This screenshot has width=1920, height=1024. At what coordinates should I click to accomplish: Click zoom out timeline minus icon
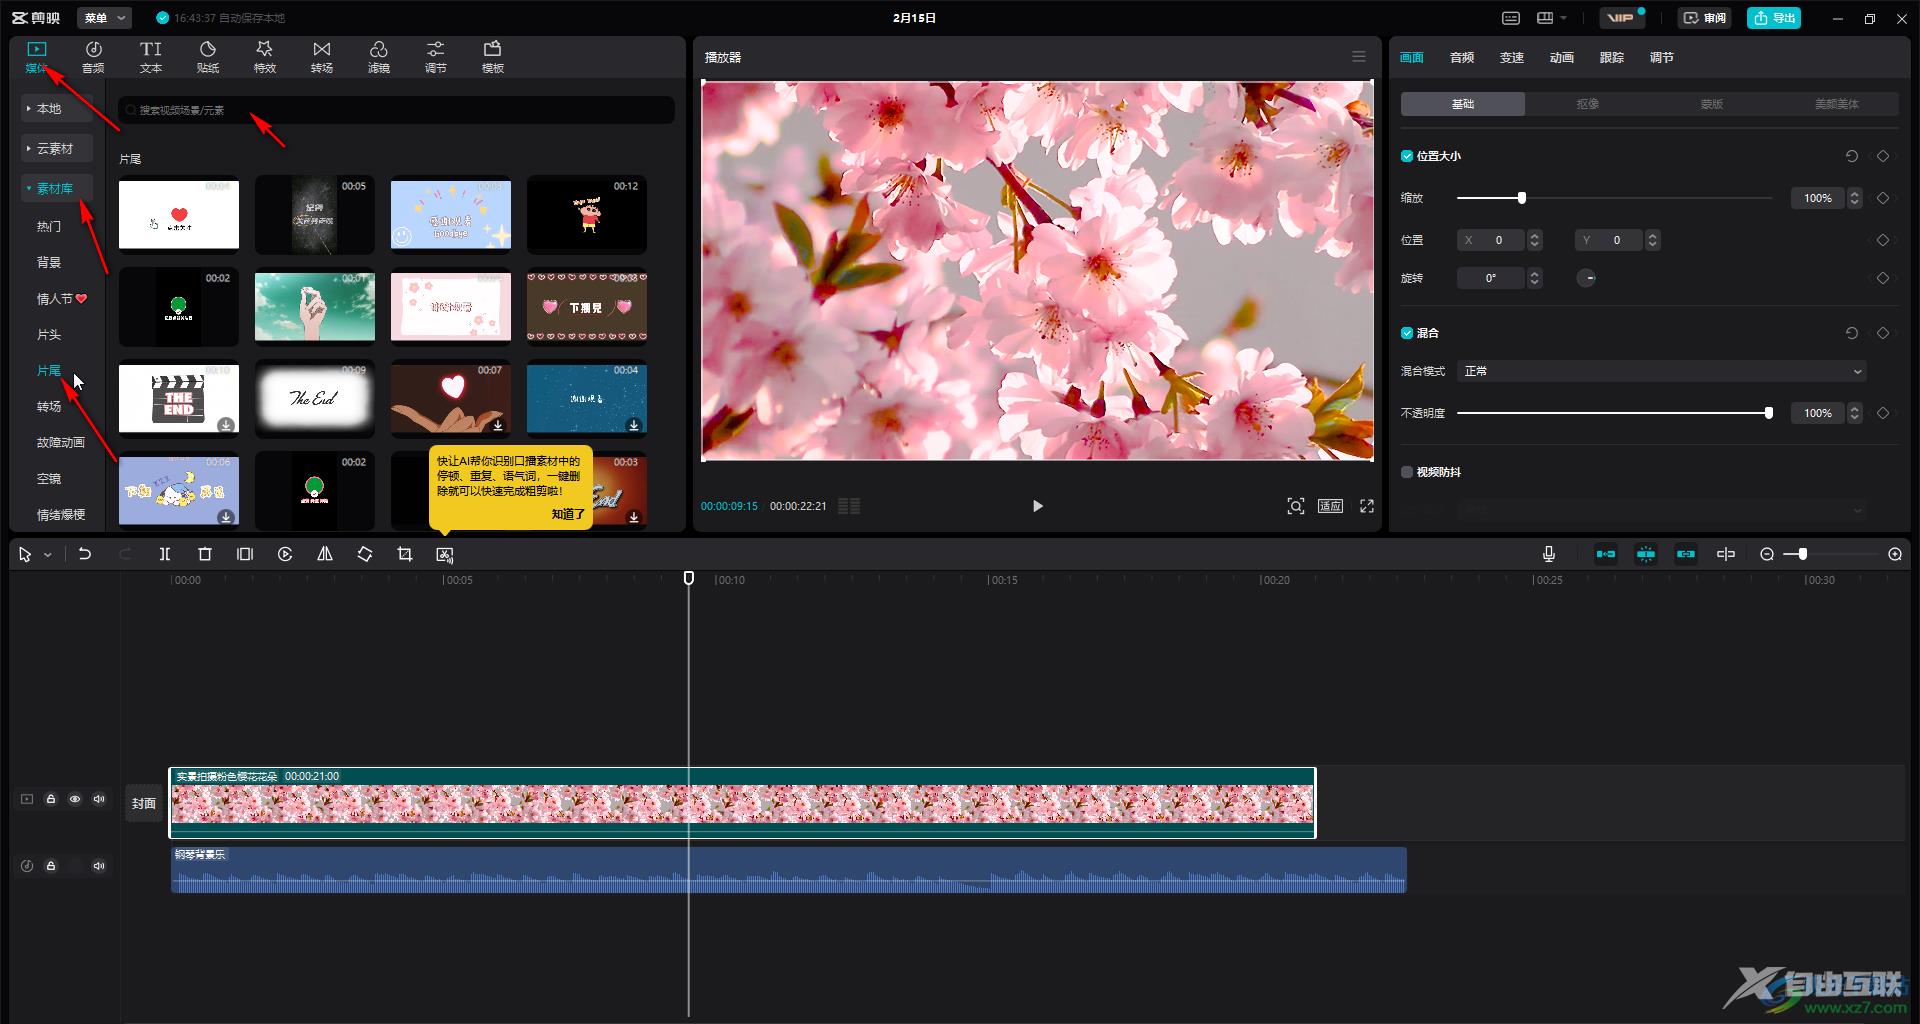tap(1767, 554)
